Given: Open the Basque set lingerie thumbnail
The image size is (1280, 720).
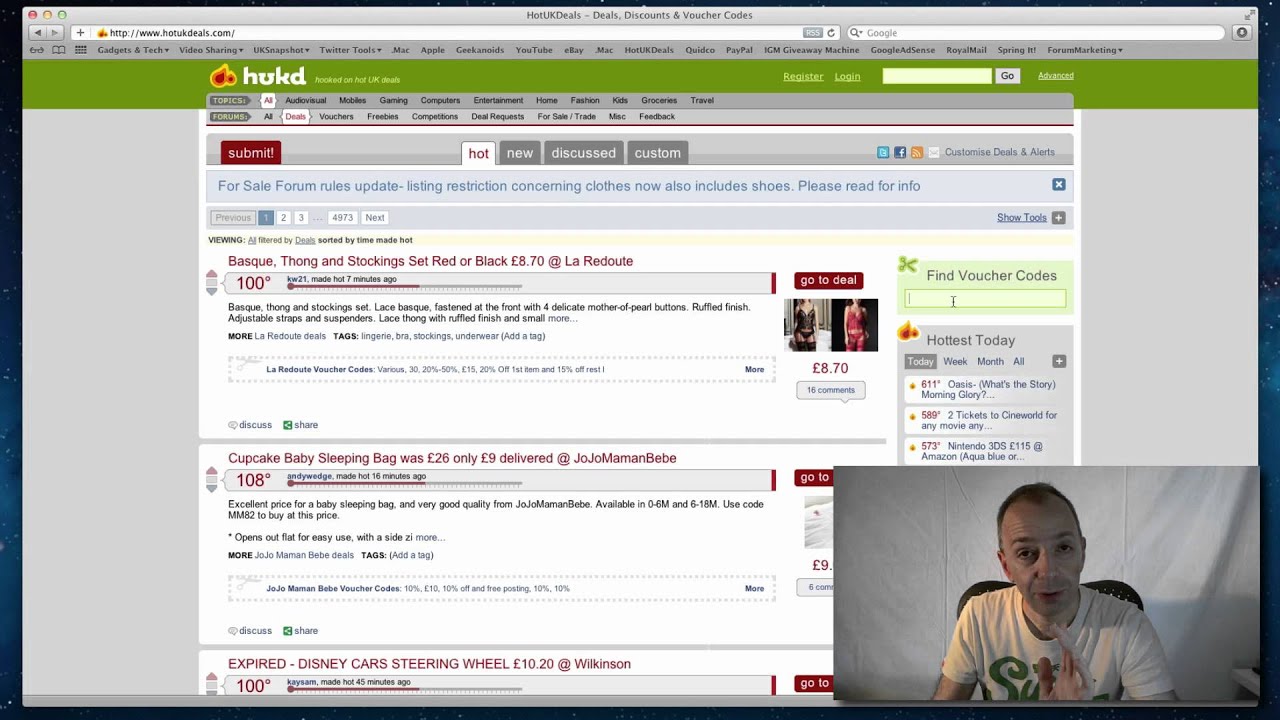Looking at the screenshot, I should 831,325.
